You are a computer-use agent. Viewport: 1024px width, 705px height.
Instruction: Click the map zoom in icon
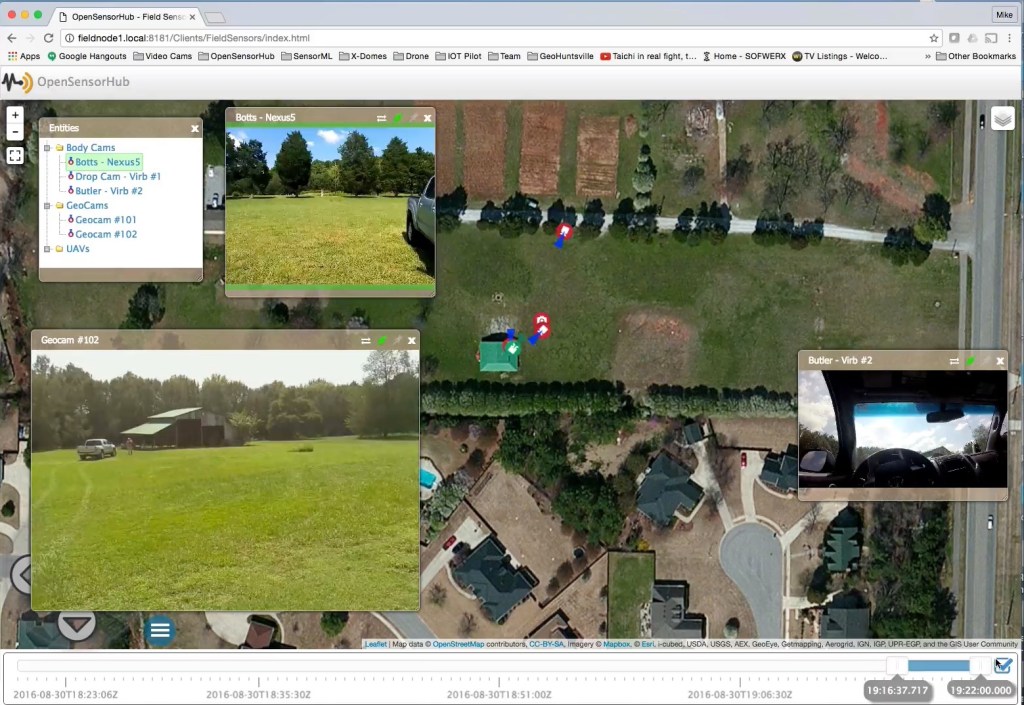14,115
